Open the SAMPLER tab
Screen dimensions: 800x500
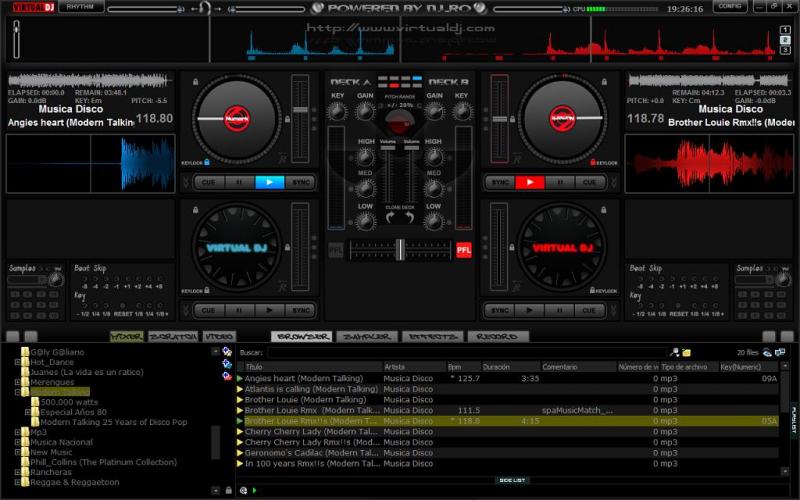[367, 337]
